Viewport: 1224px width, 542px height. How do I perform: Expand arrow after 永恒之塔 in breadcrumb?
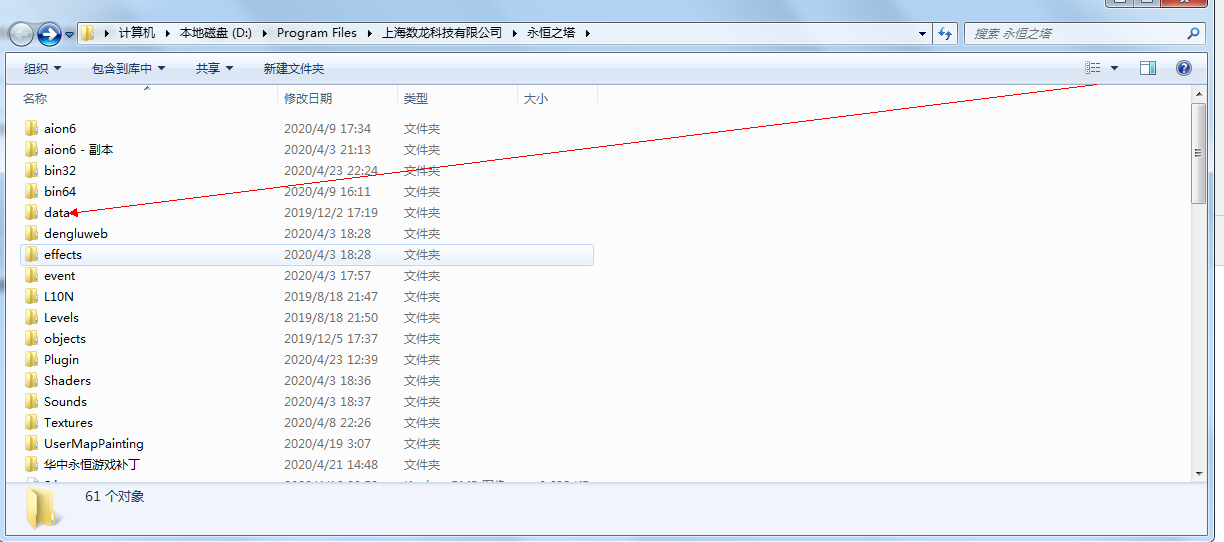coord(588,33)
